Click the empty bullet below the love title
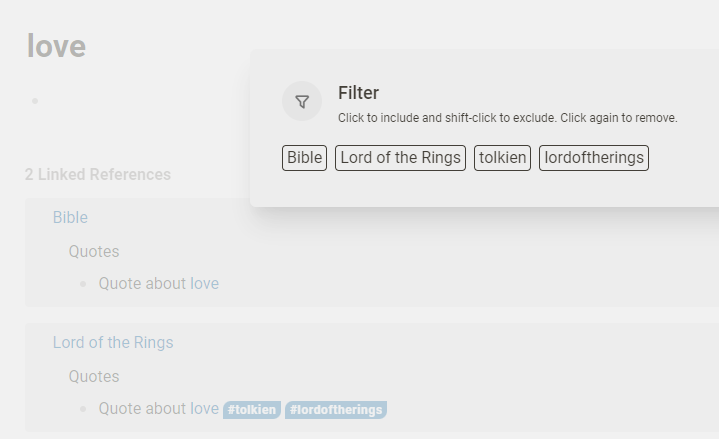Screen dimensions: 719x439 (x=35, y=101)
